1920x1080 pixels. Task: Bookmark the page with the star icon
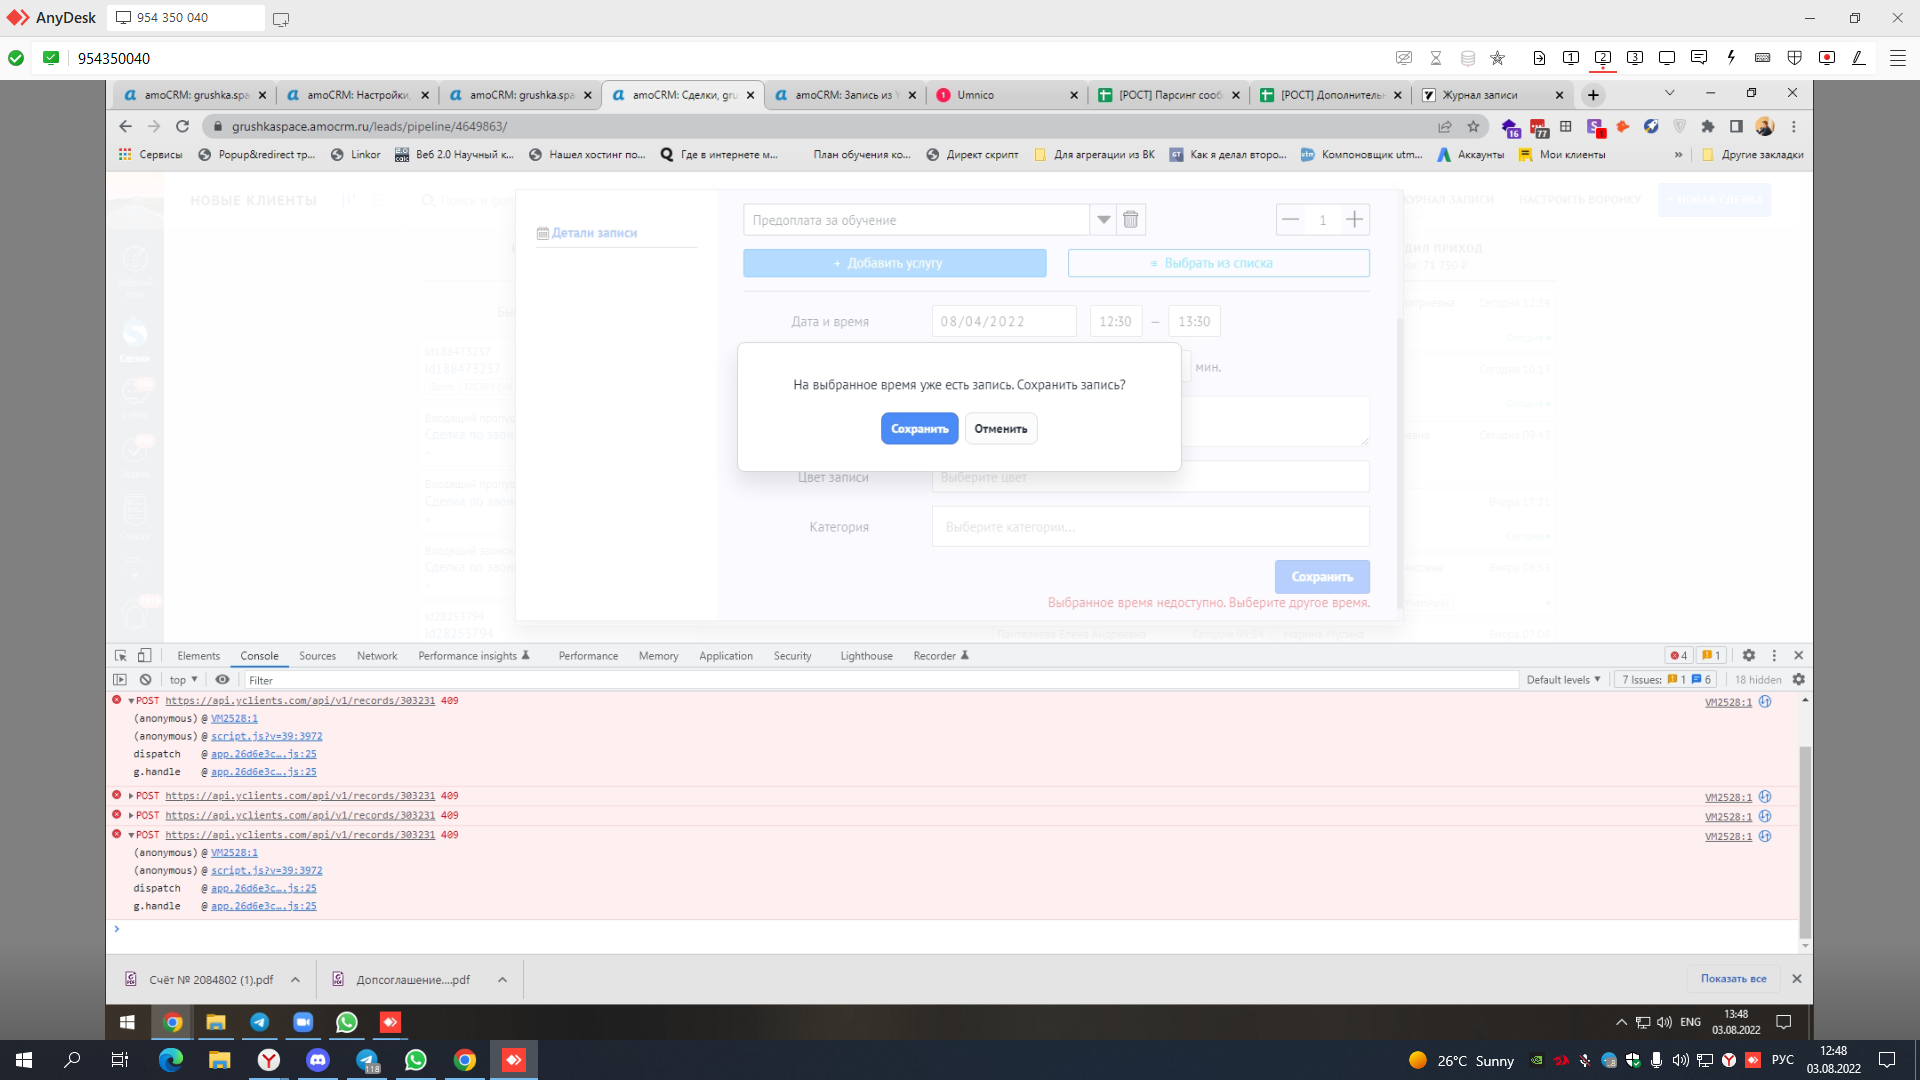(x=1473, y=127)
